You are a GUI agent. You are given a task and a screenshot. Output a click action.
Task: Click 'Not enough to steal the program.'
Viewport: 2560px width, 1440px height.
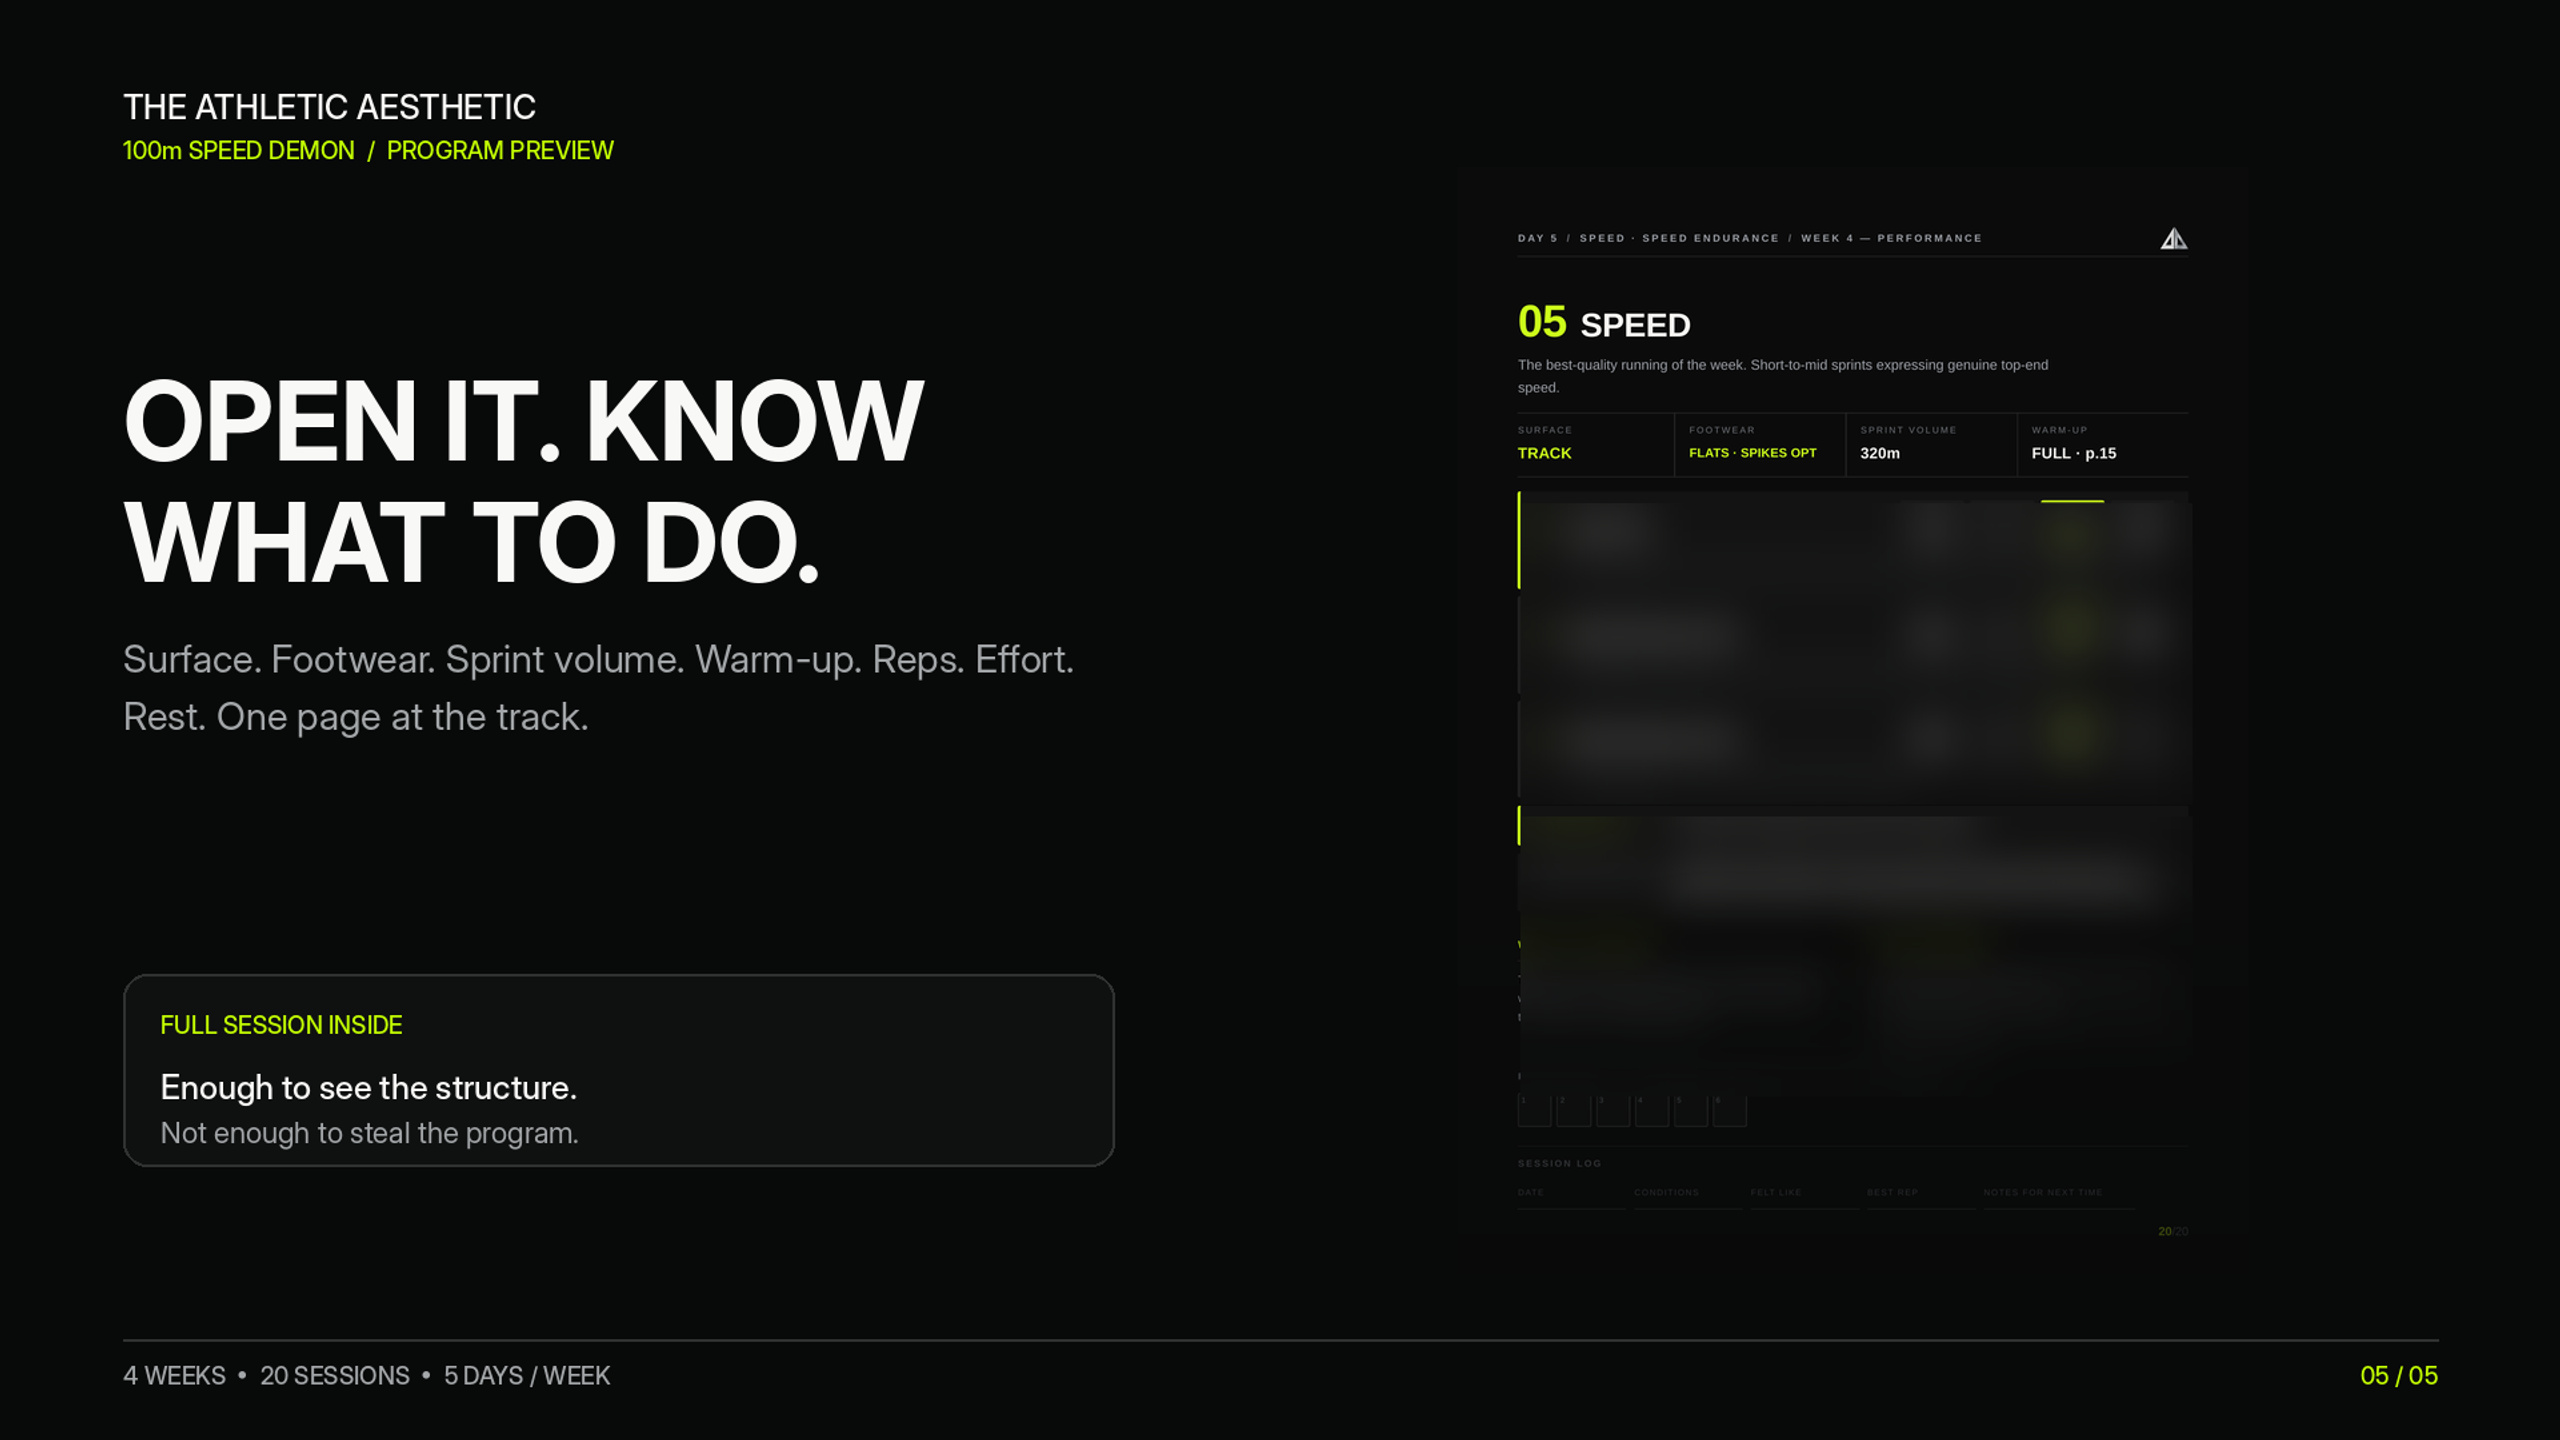[370, 1133]
